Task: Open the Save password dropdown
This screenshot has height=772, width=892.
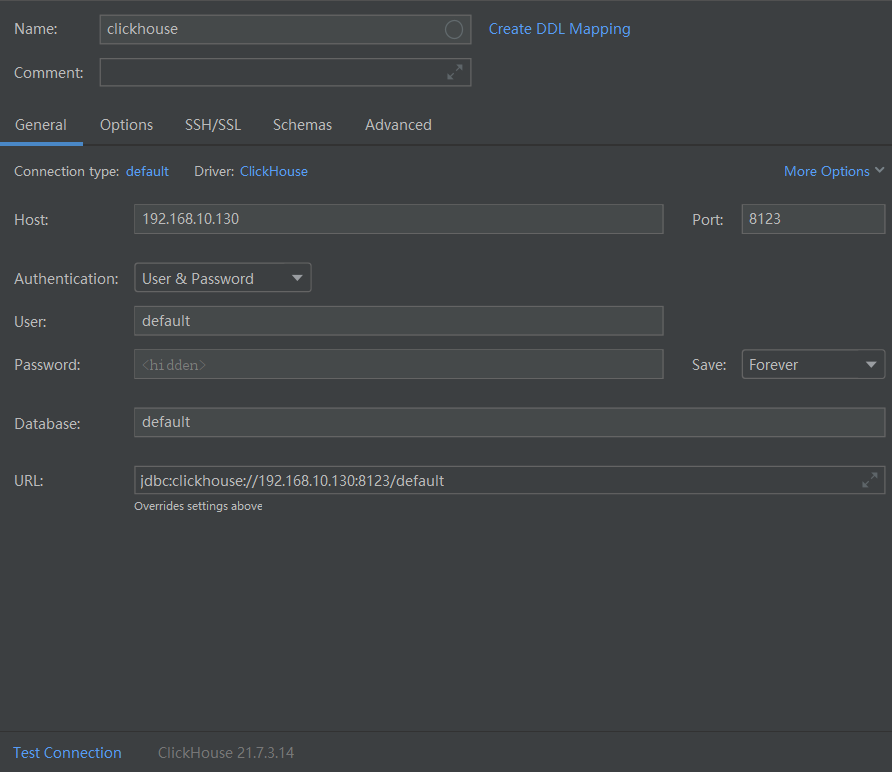Action: tap(813, 364)
